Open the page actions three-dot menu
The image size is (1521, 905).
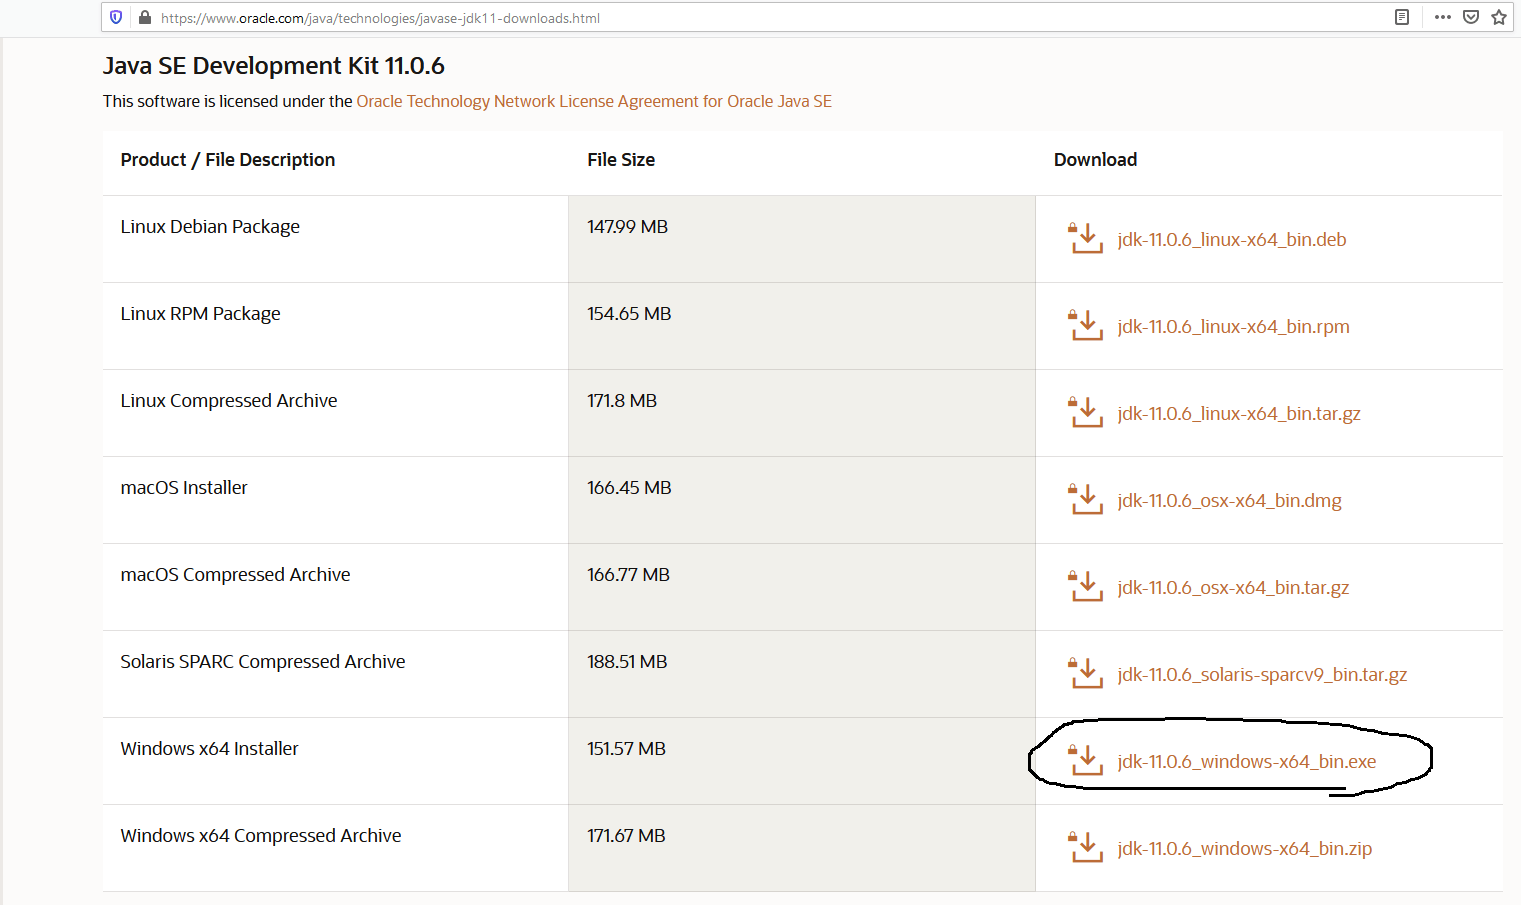1442,17
